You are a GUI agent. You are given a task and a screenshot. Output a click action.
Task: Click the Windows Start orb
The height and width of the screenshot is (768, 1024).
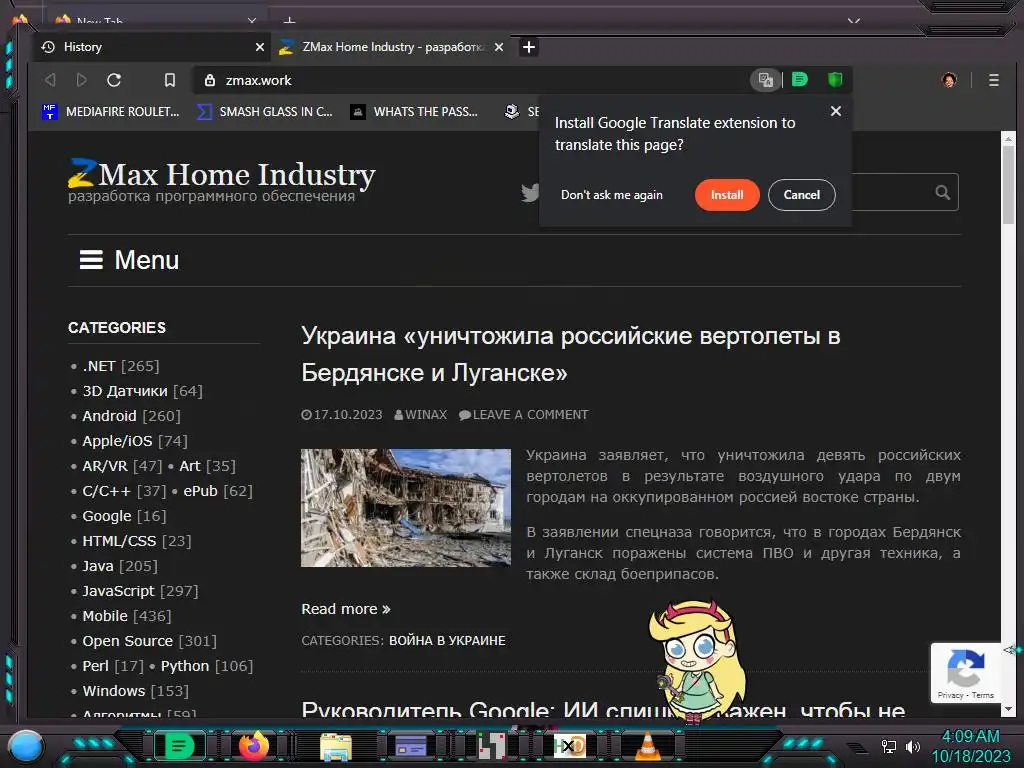[x=26, y=746]
